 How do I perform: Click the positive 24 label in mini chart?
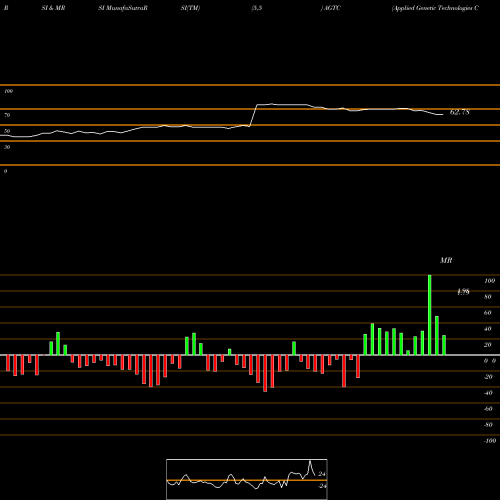(322, 474)
